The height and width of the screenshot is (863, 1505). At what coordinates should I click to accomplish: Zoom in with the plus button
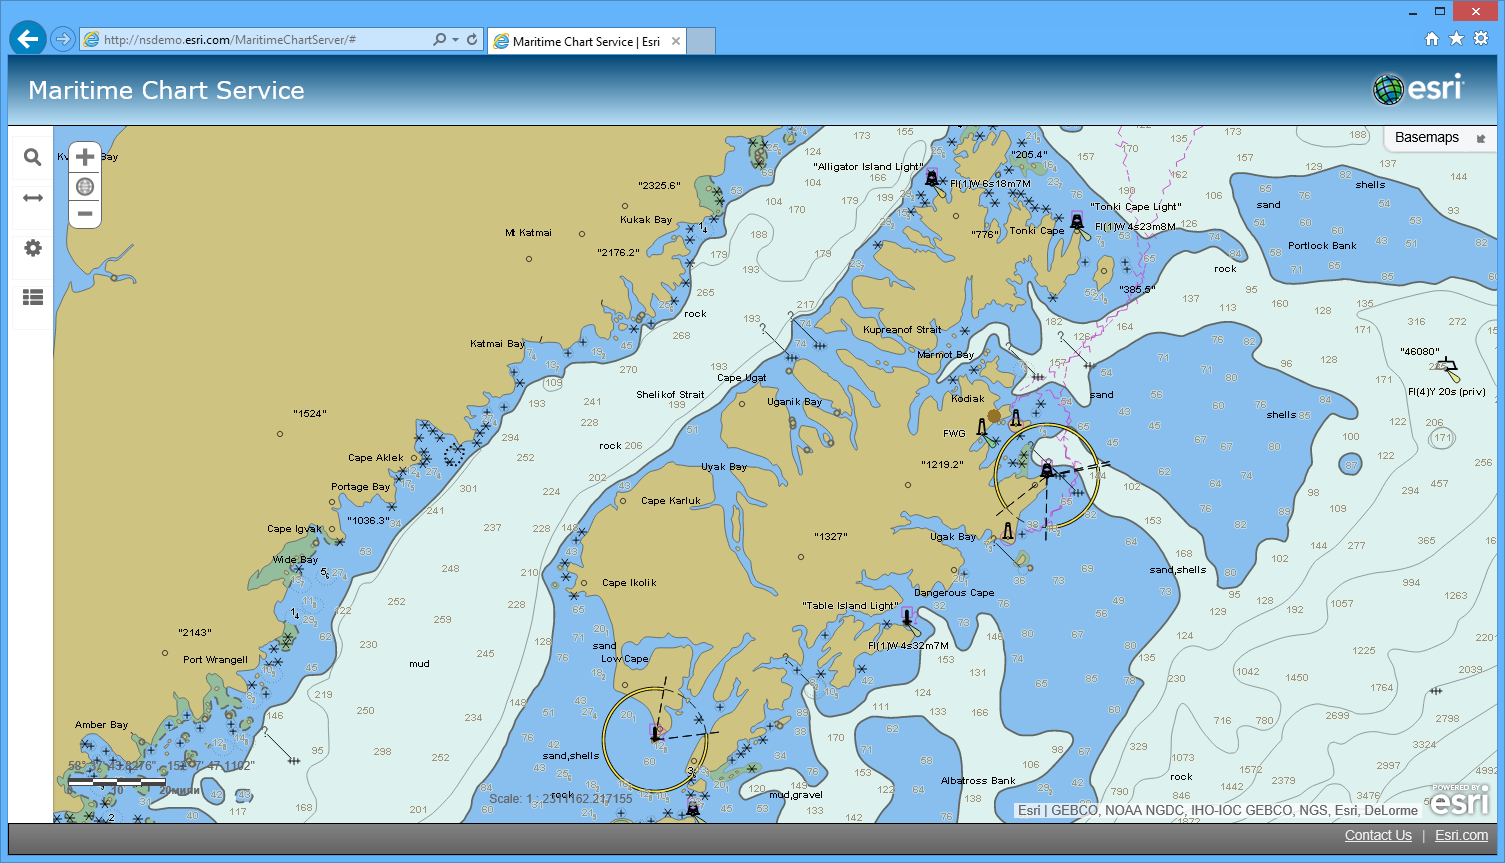[x=85, y=157]
